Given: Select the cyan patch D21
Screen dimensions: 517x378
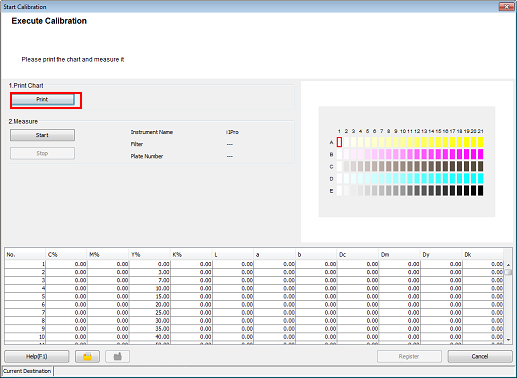Looking at the screenshot, I should [x=480, y=178].
